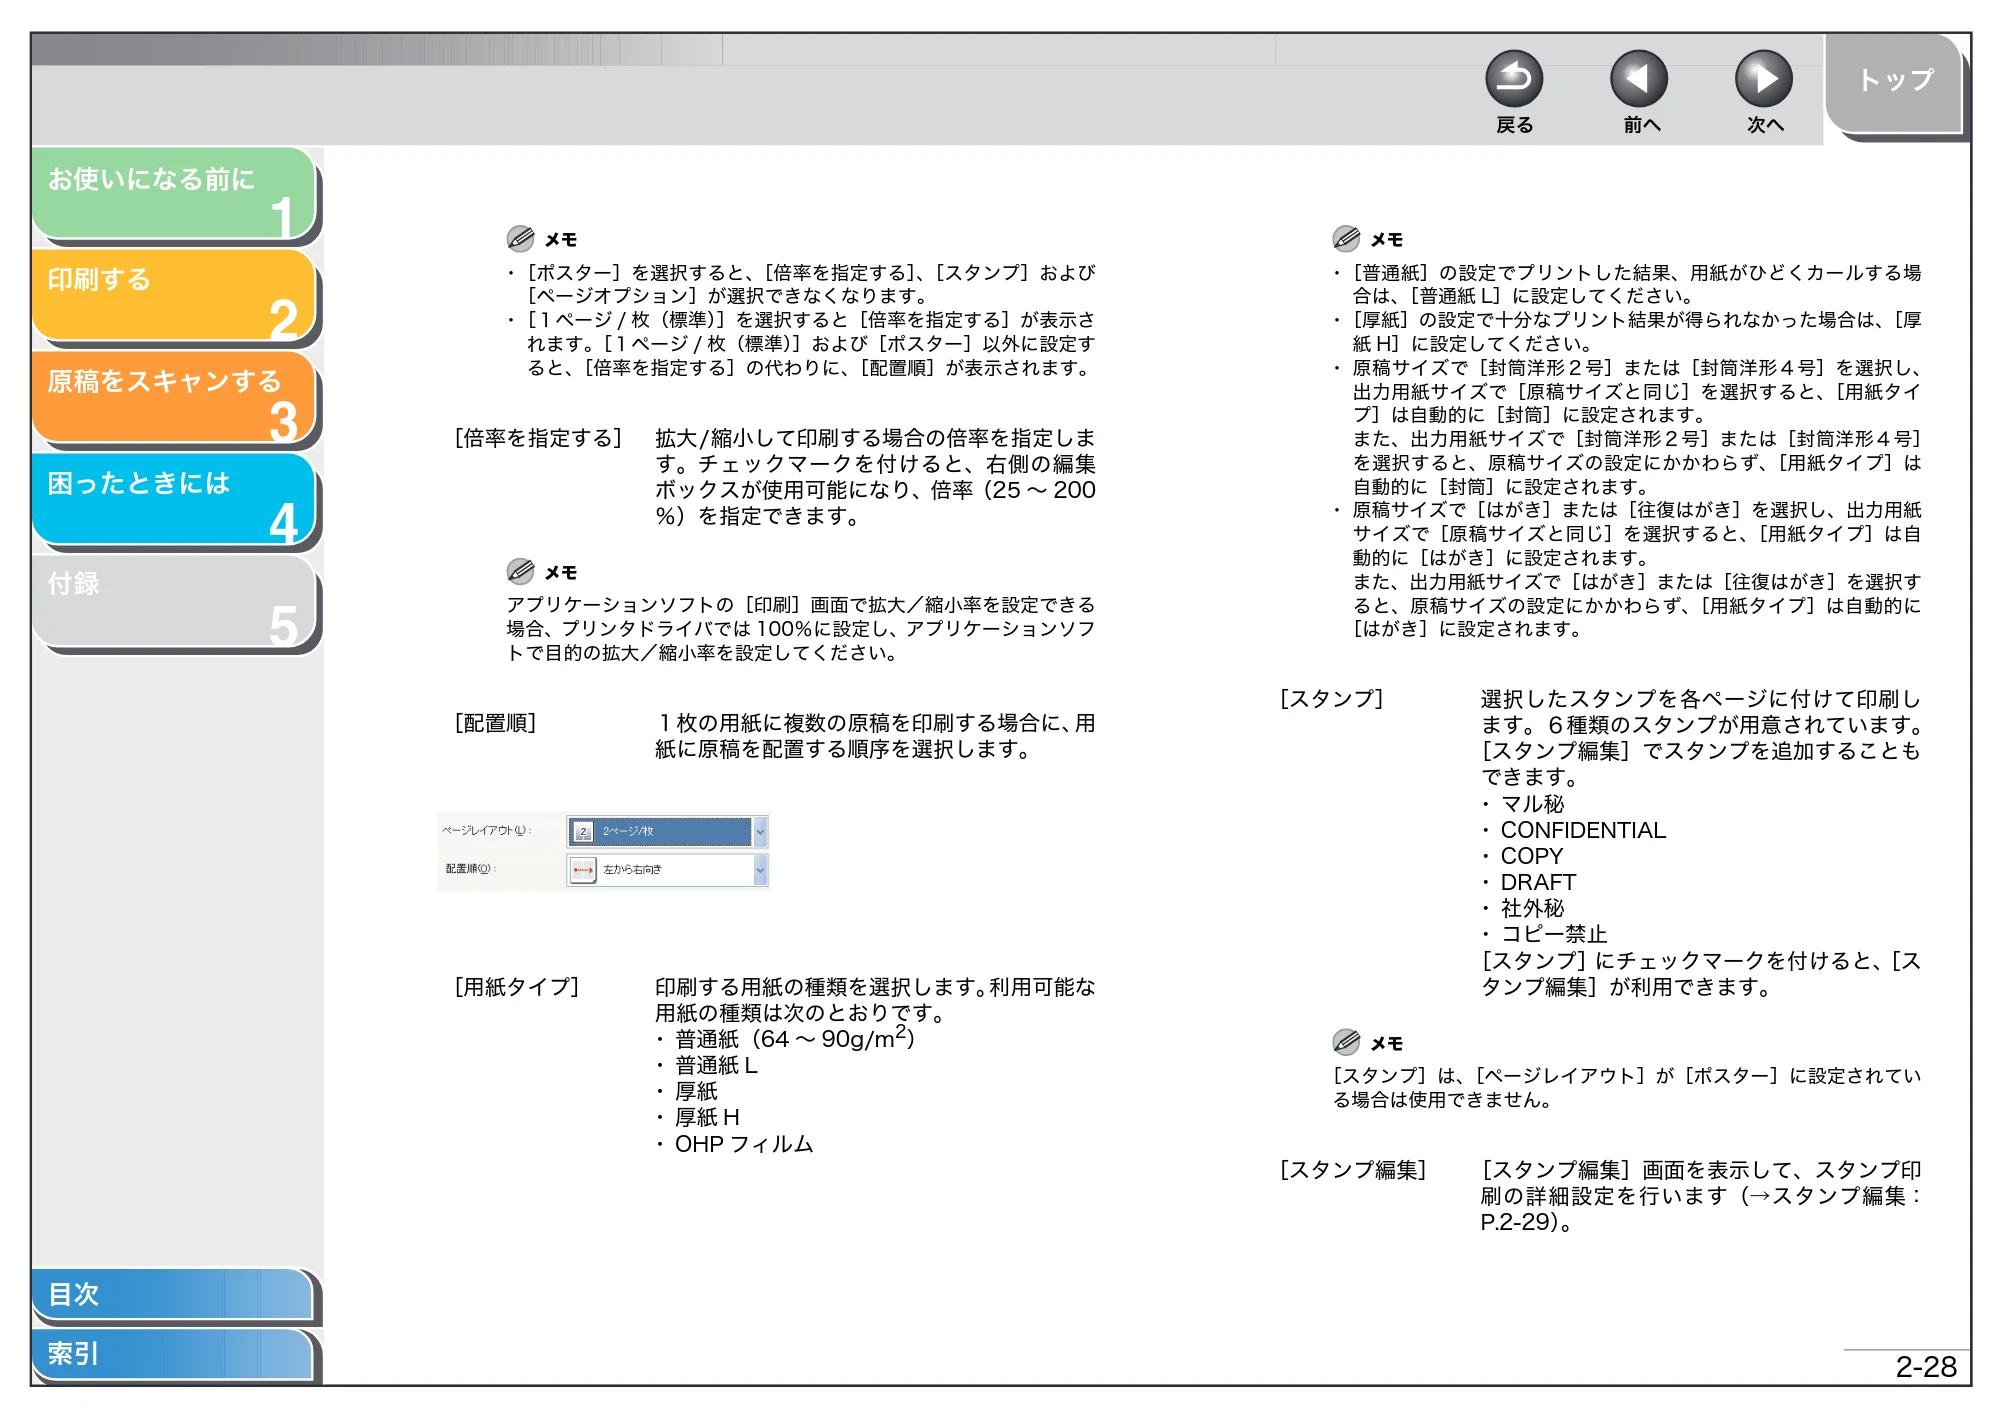2000x1415 pixels.
Task: Select the 左から右向き combo box
Action: 667,870
